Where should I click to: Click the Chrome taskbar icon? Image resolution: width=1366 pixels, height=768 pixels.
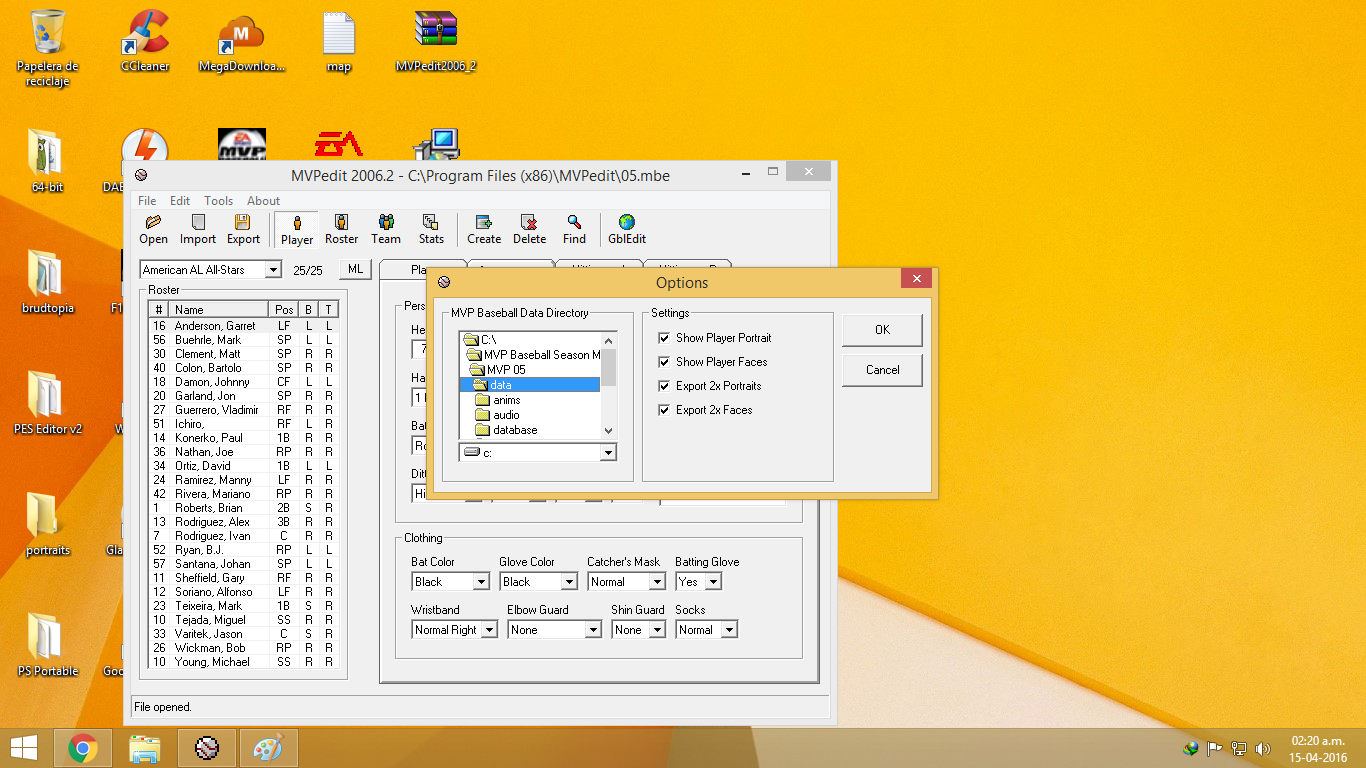click(x=83, y=747)
